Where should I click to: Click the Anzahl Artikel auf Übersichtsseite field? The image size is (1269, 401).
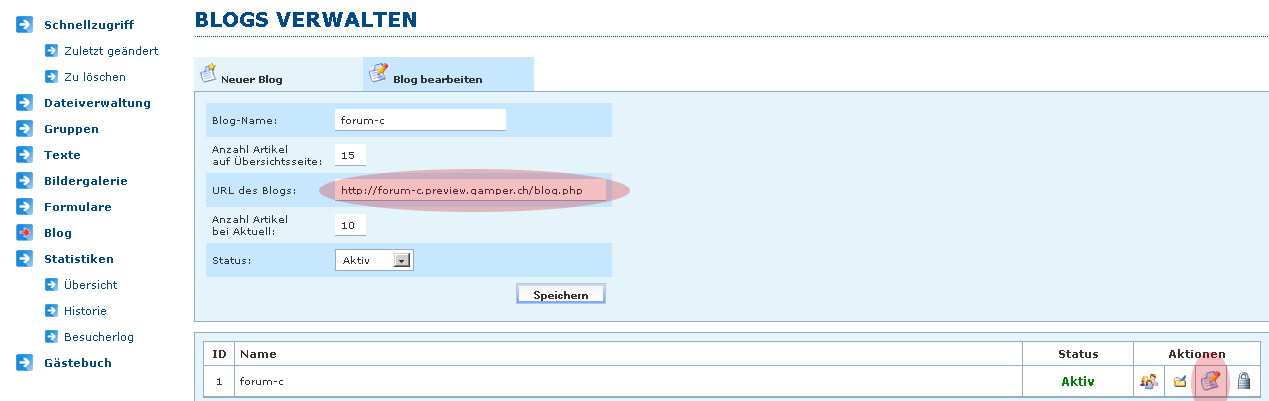click(350, 155)
